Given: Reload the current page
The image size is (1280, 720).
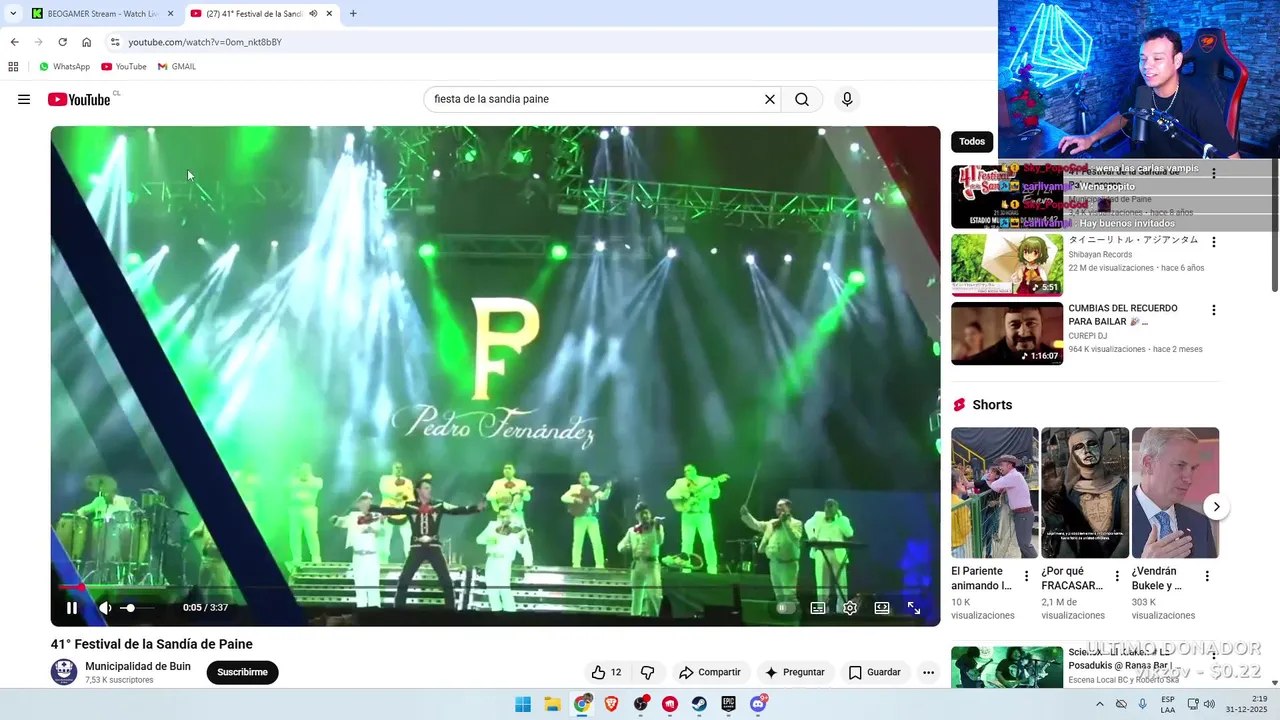Looking at the screenshot, I should point(62,42).
